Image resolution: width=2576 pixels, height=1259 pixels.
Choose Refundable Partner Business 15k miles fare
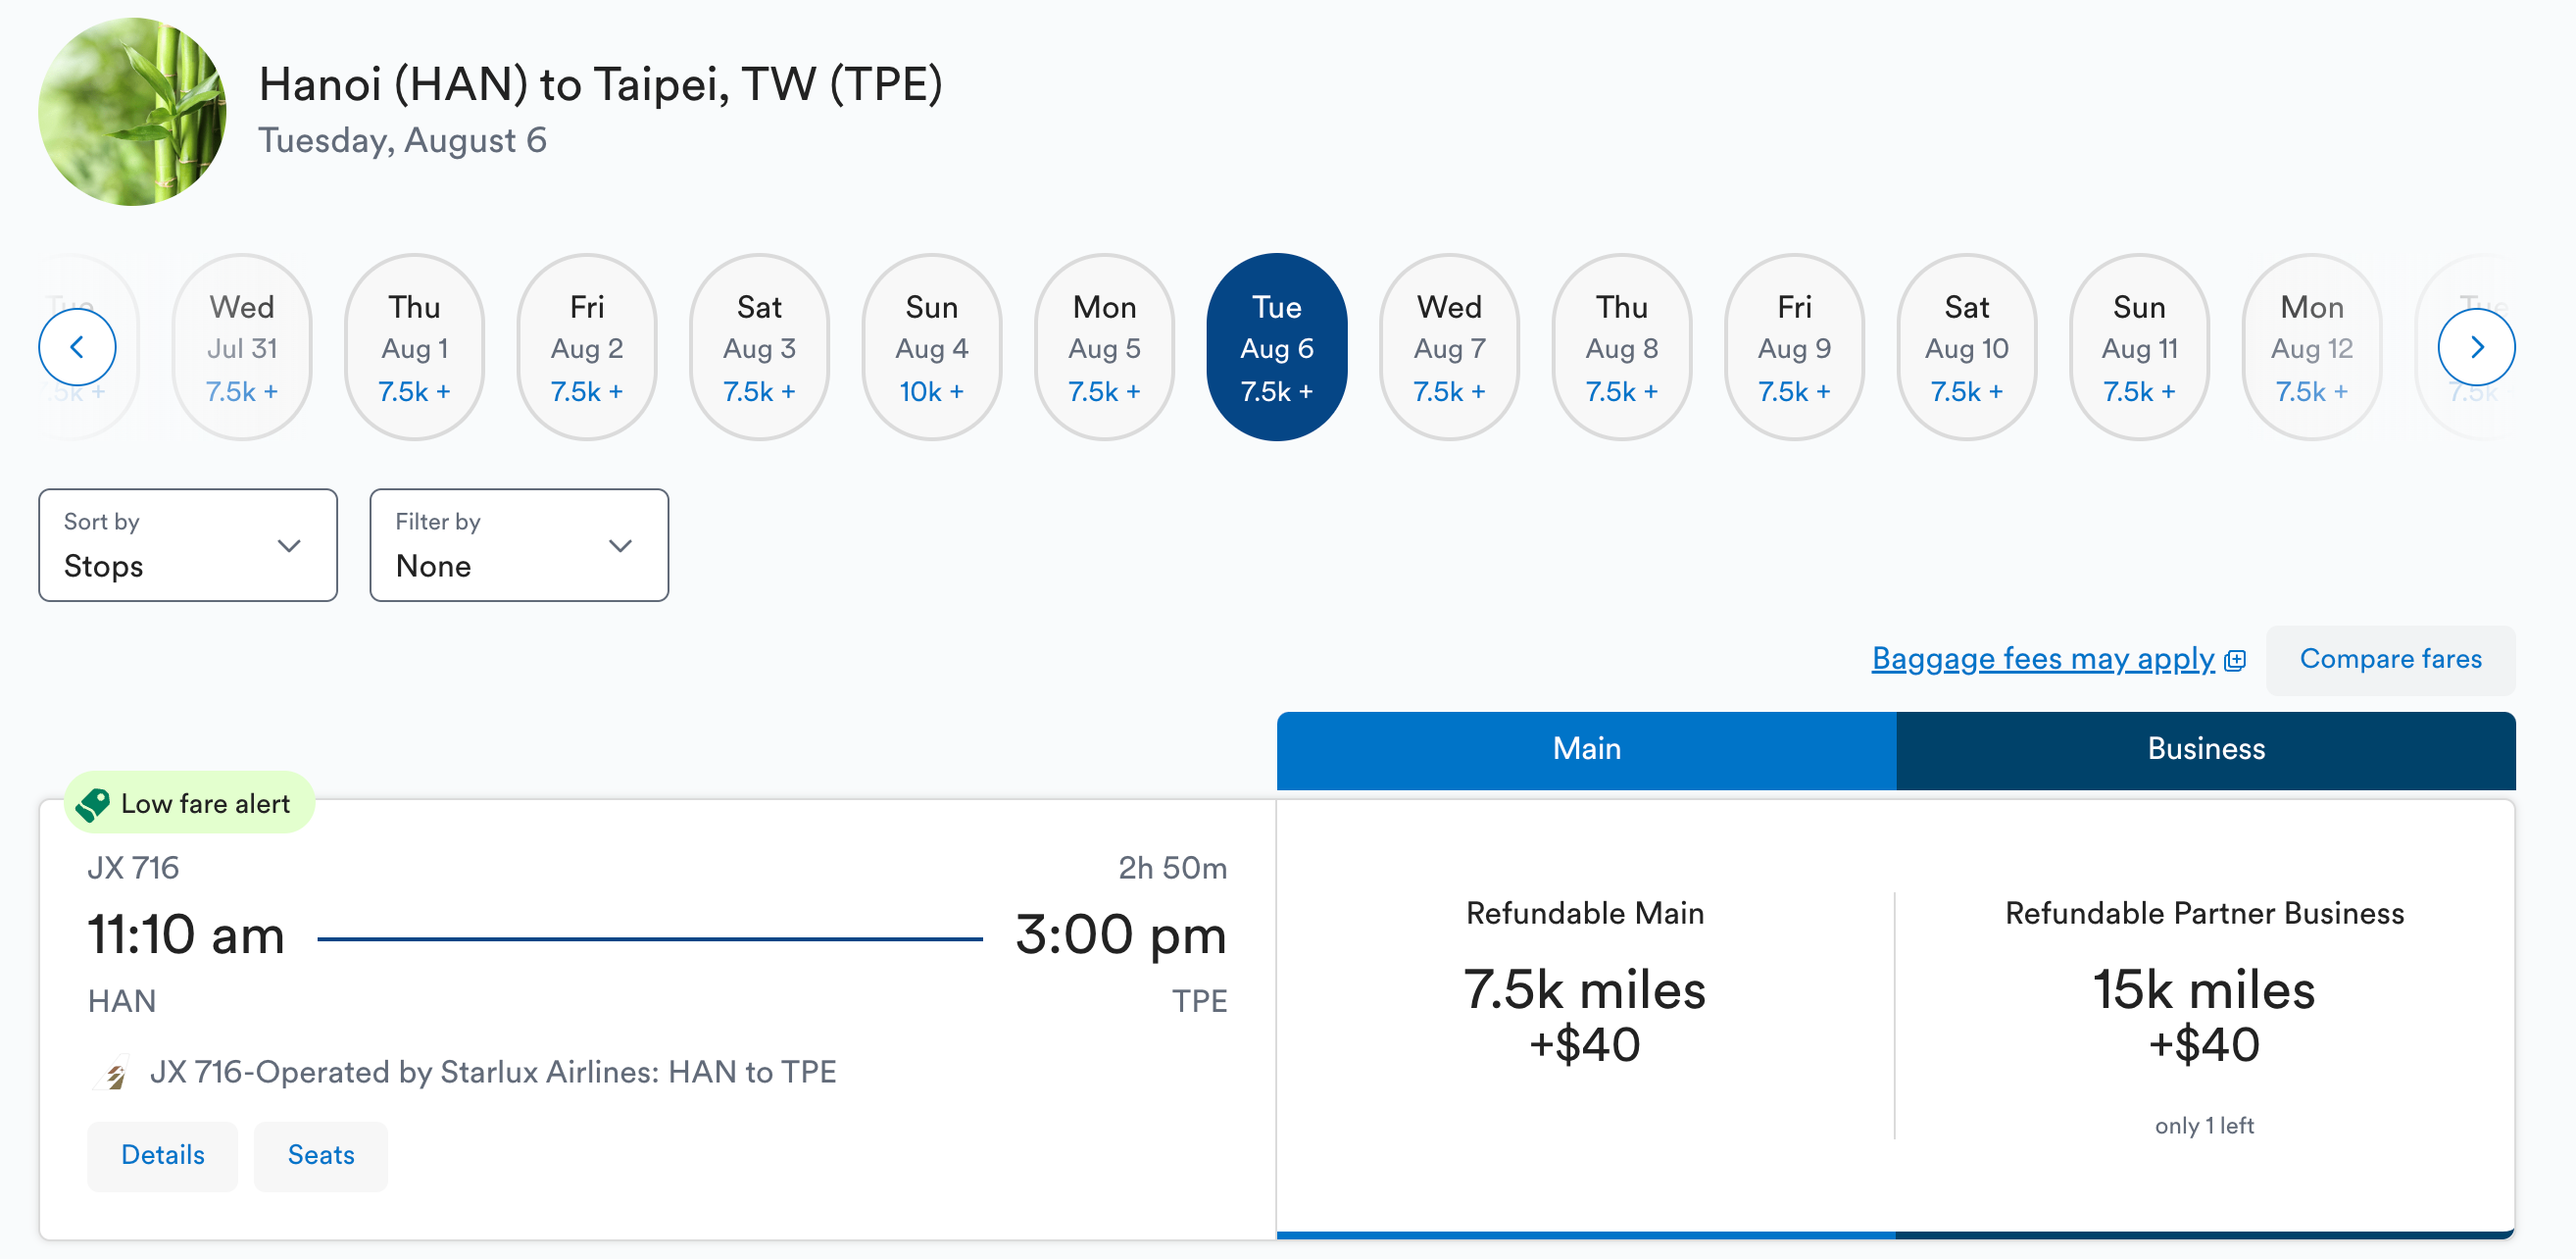[x=2203, y=1015]
